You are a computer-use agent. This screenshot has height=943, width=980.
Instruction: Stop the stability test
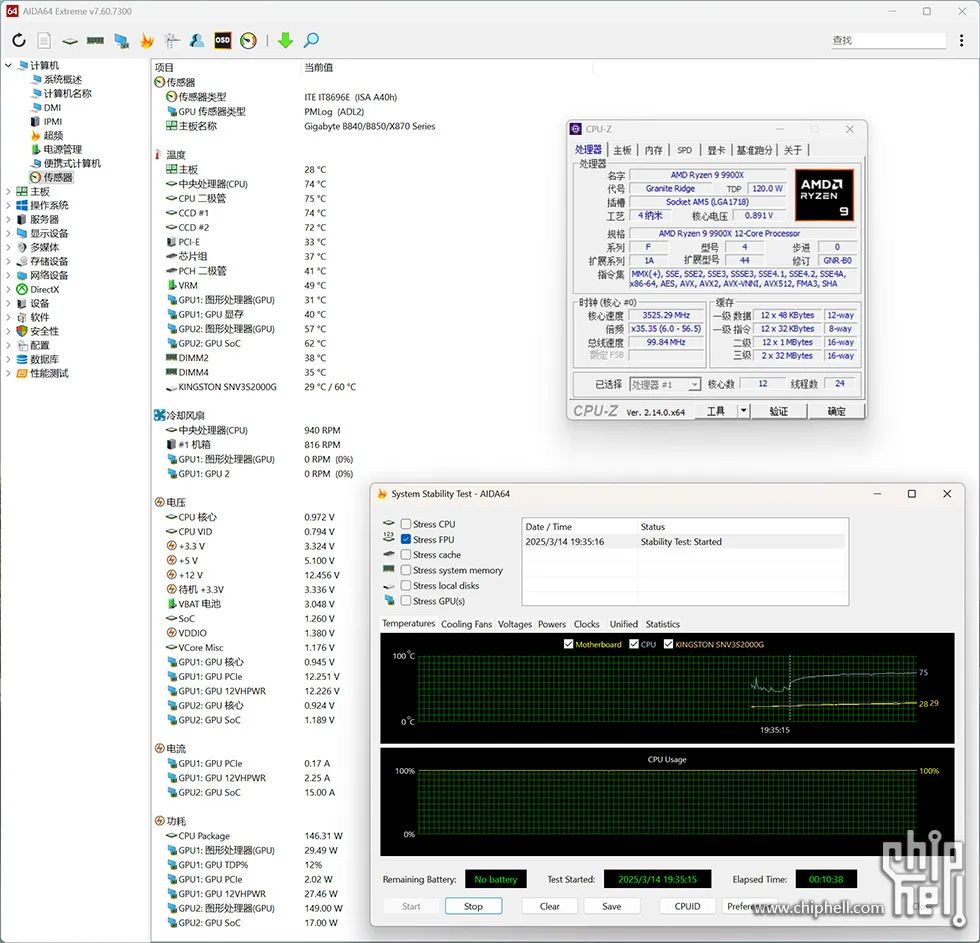click(473, 906)
